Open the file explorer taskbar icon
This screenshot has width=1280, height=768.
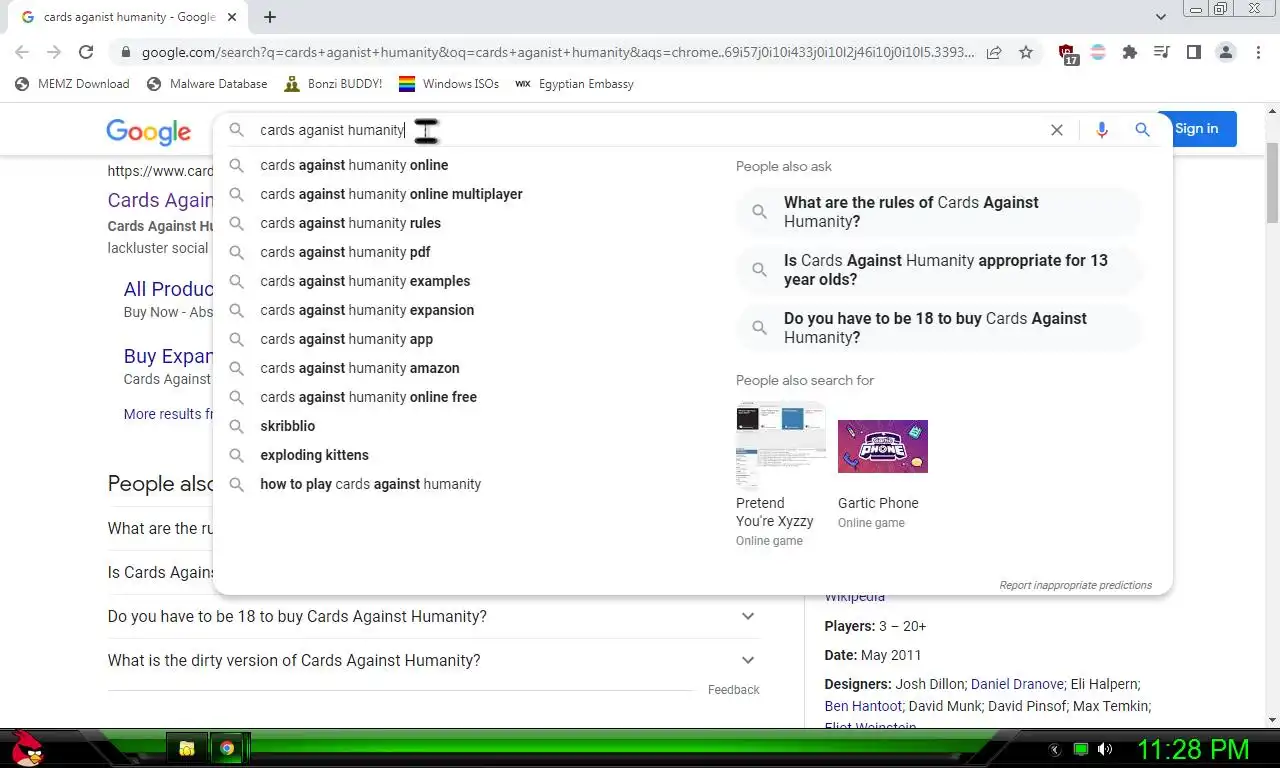coord(186,748)
